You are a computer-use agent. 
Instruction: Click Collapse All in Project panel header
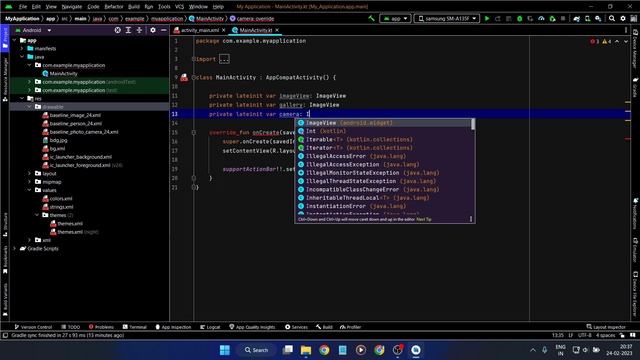click(x=139, y=30)
